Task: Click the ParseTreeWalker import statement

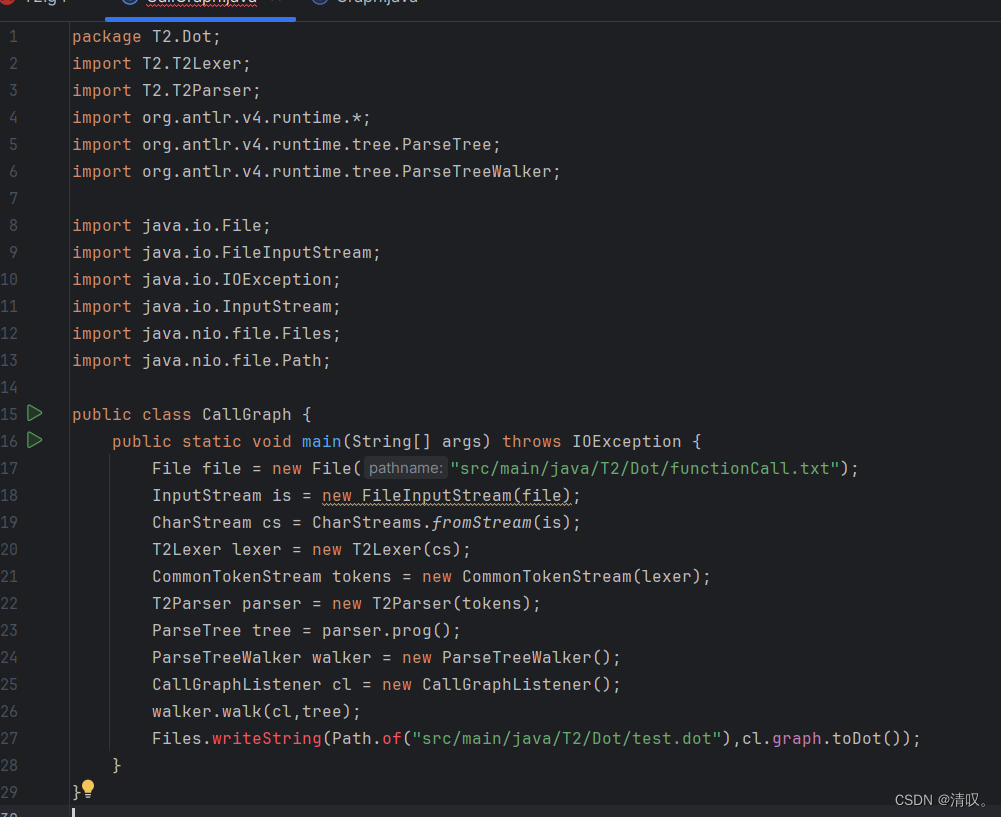Action: pyautogui.click(x=316, y=172)
